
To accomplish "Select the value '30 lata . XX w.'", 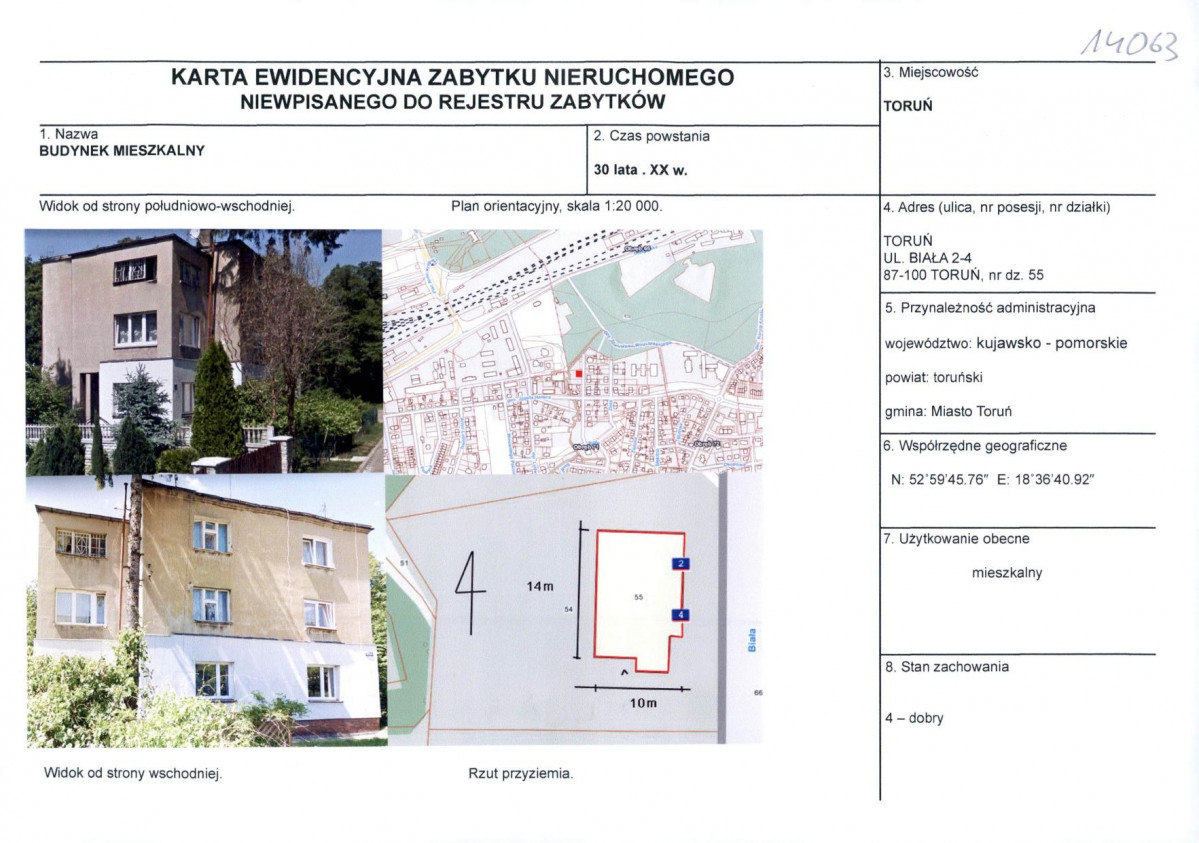I will pos(641,170).
